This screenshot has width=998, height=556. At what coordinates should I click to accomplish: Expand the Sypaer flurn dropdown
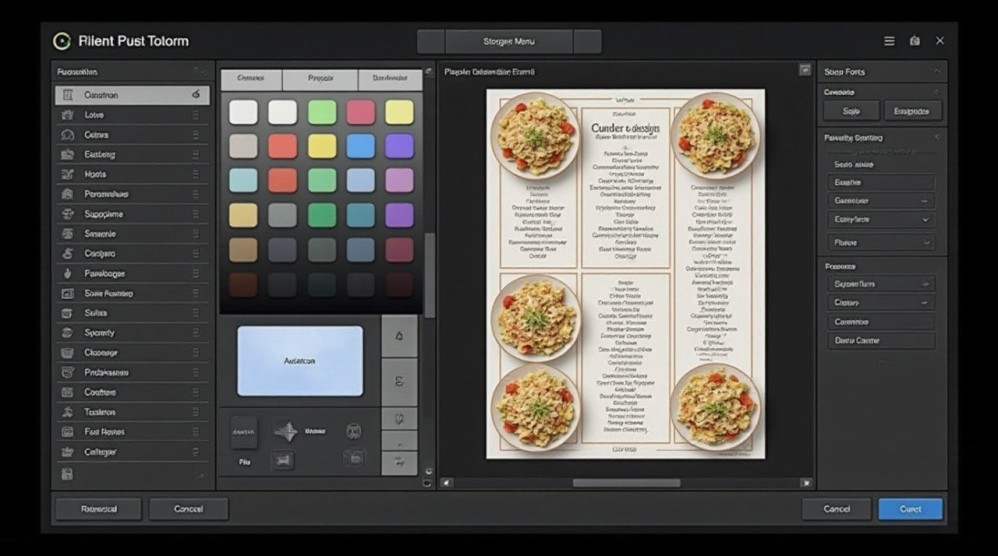point(881,284)
